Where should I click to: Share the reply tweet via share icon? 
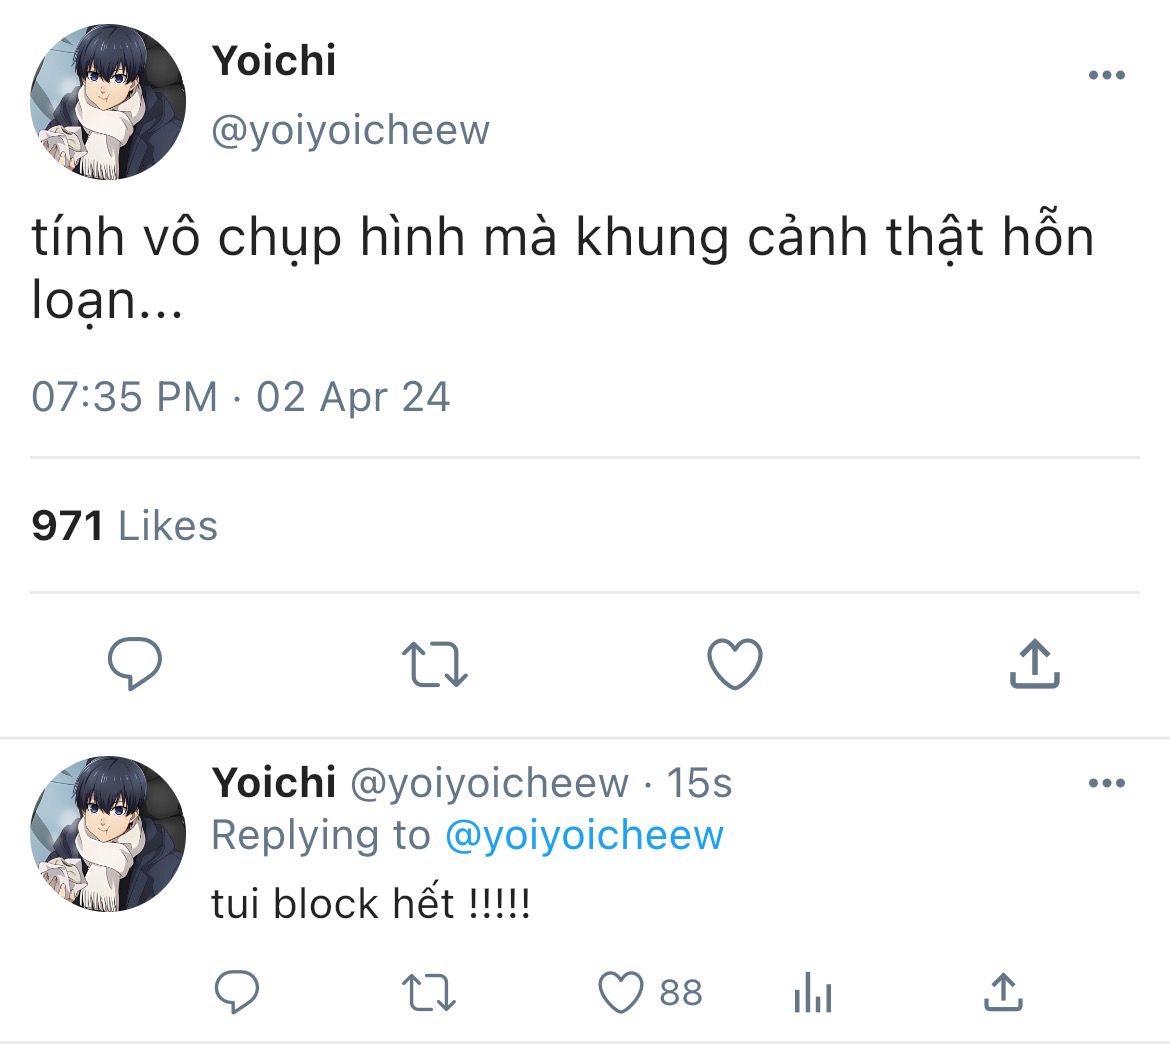pyautogui.click(x=1004, y=992)
